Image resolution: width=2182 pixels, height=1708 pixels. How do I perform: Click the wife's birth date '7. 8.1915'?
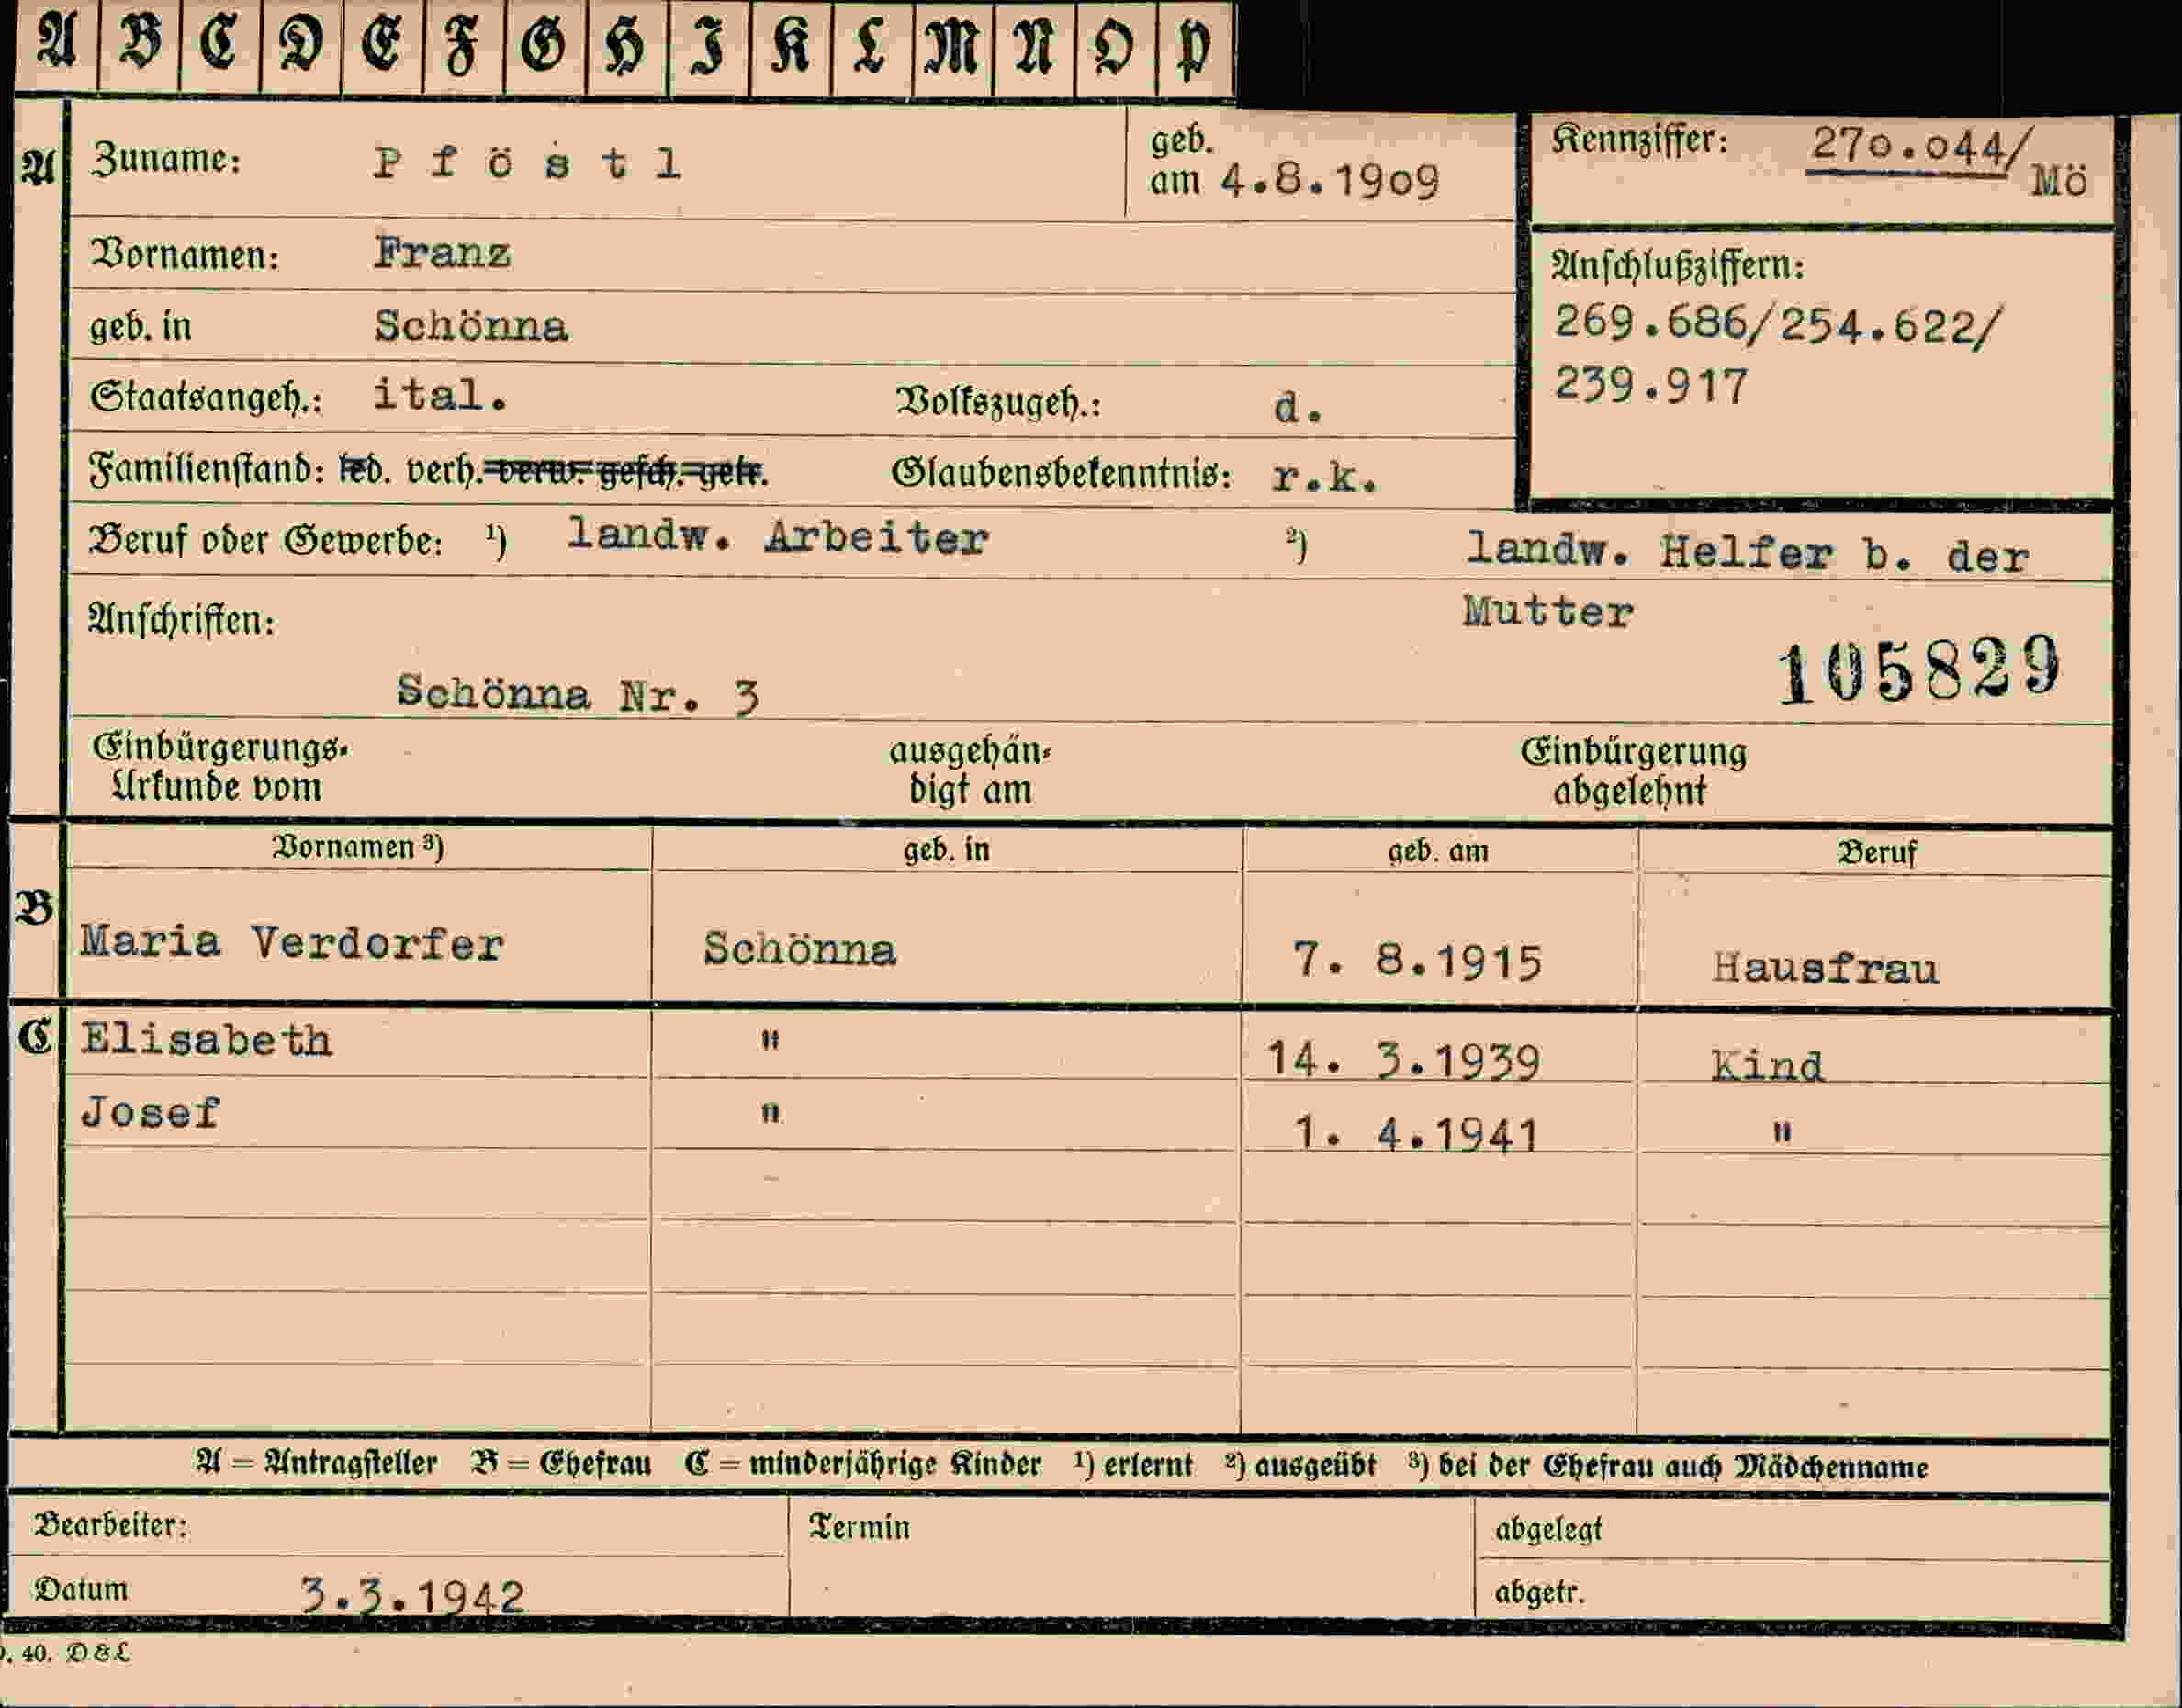click(1417, 961)
